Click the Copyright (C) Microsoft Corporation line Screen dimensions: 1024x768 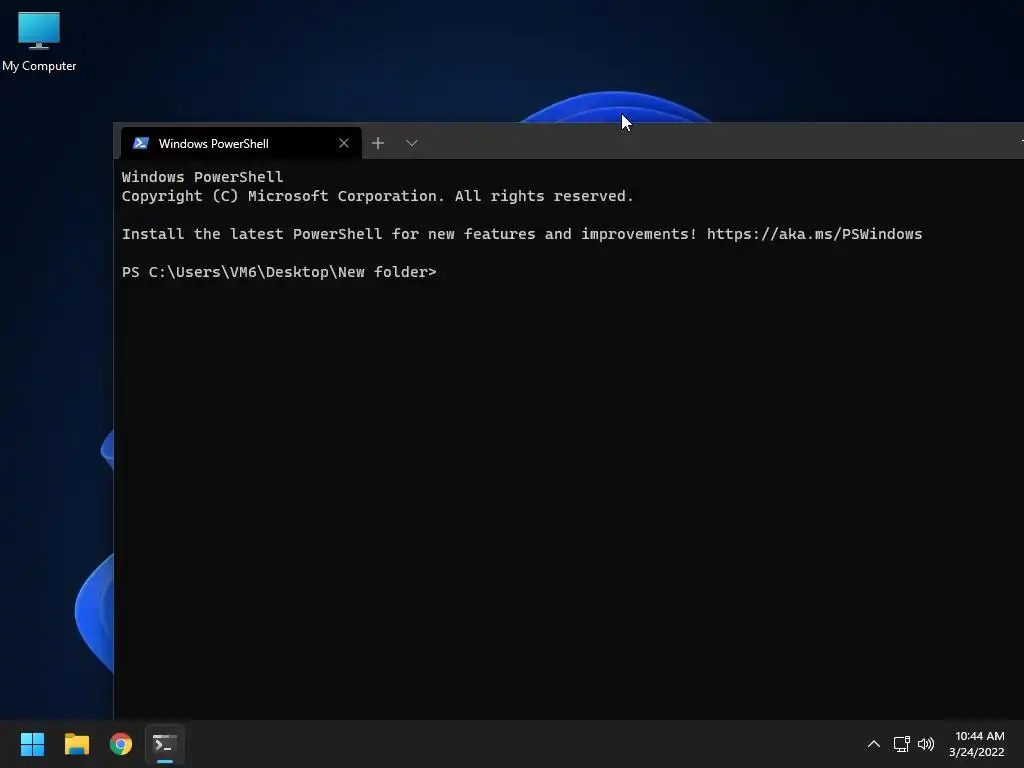pos(377,196)
